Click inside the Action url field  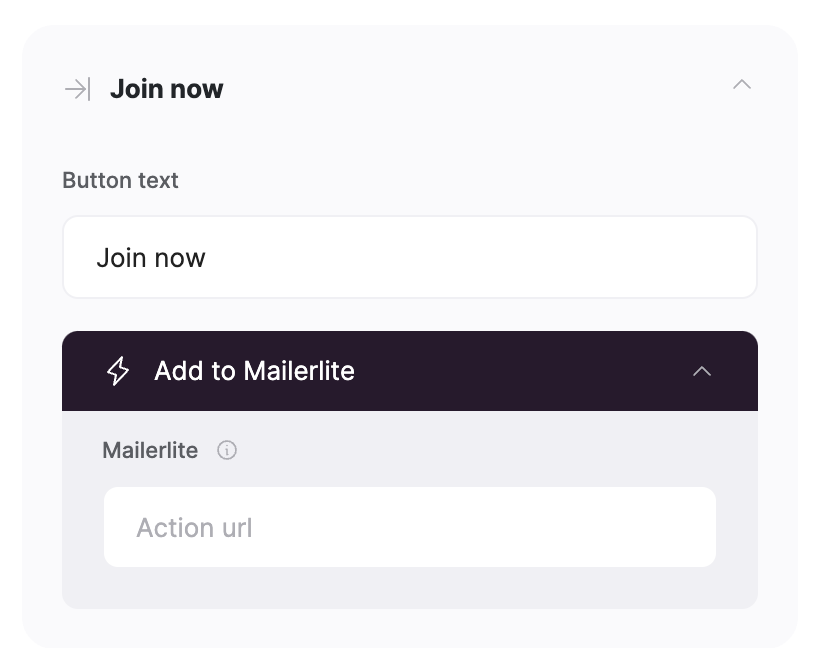pyautogui.click(x=410, y=527)
